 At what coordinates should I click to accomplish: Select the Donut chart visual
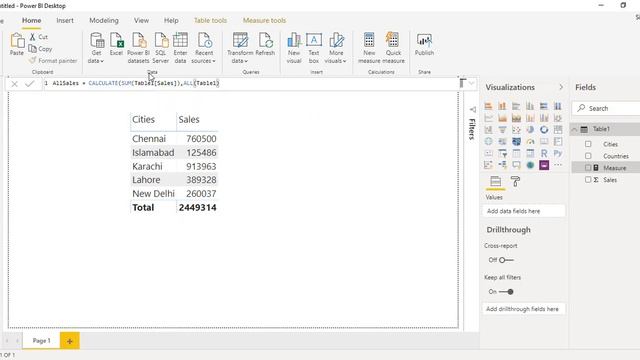click(544, 130)
